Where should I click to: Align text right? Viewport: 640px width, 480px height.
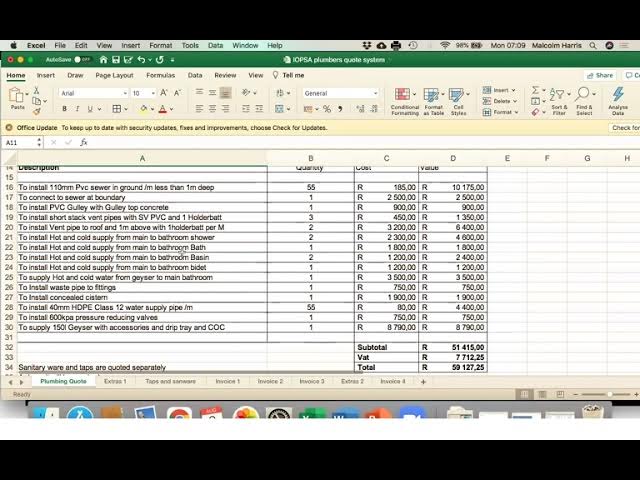[225, 109]
